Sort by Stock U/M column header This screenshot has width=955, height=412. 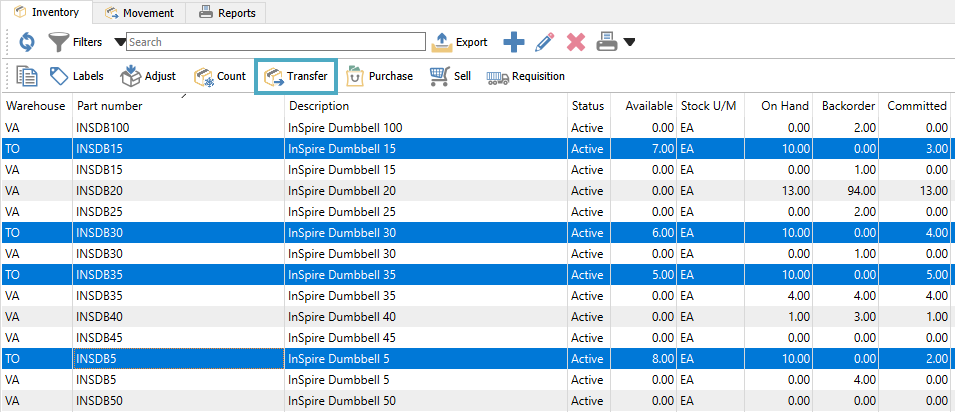pyautogui.click(x=708, y=106)
